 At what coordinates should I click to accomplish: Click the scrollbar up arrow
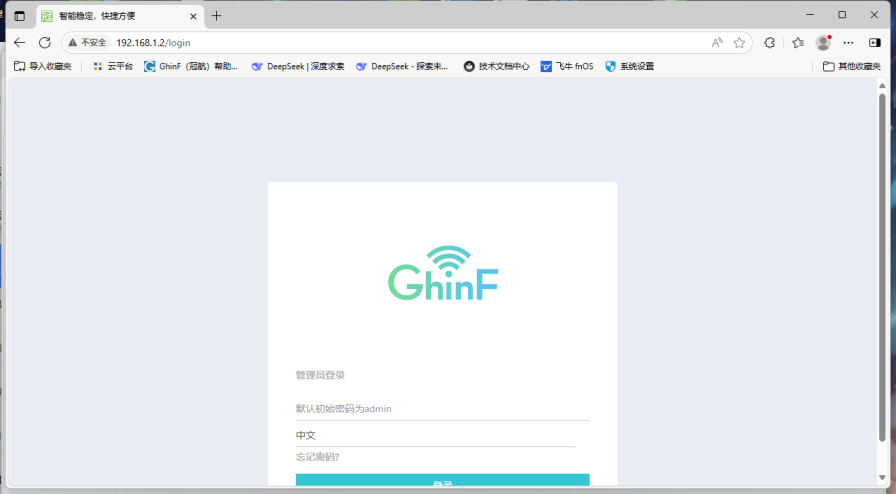[x=882, y=86]
